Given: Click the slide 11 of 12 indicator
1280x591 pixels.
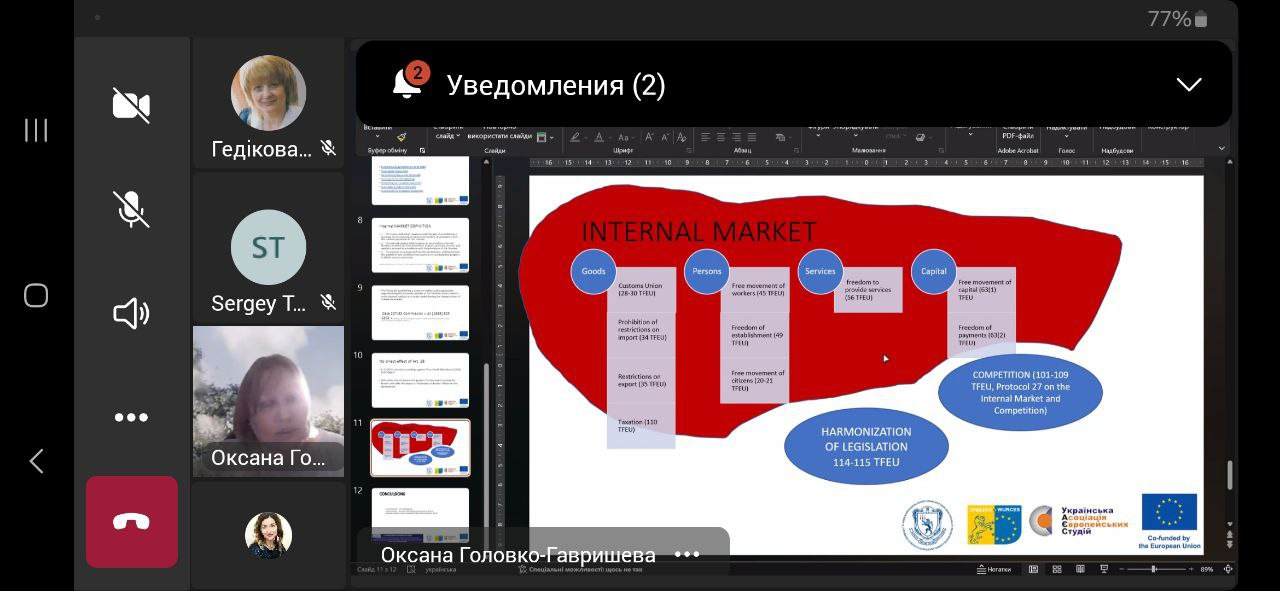Looking at the screenshot, I should pyautogui.click(x=377, y=570).
